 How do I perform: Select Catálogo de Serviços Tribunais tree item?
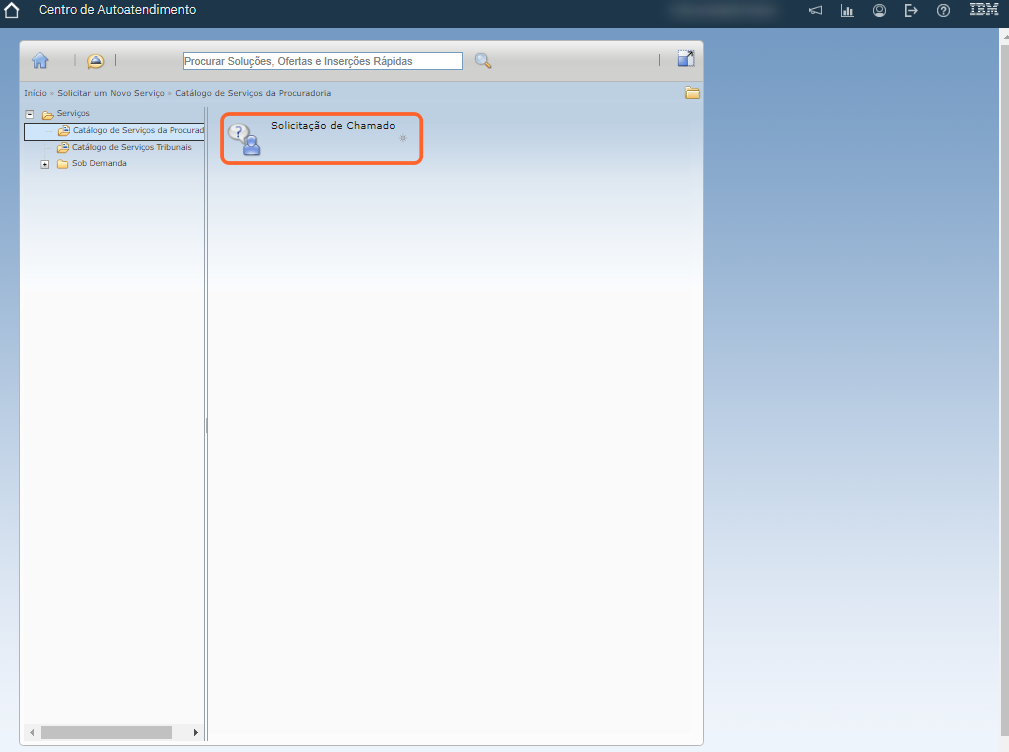(131, 147)
